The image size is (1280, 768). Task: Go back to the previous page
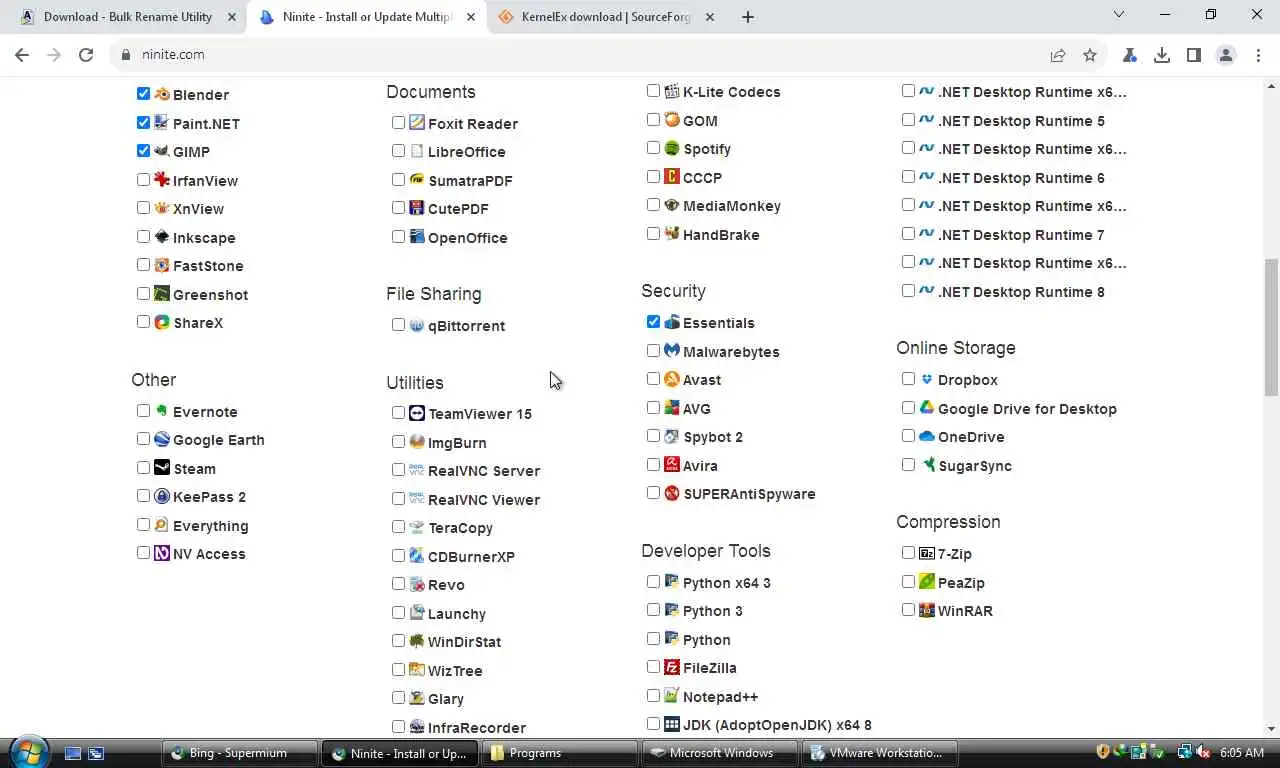22,55
